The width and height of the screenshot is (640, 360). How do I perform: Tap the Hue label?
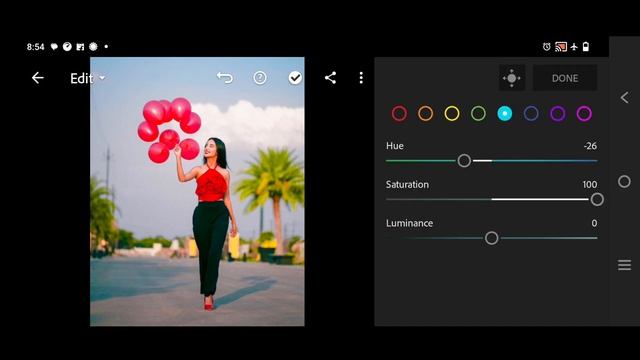pos(395,146)
